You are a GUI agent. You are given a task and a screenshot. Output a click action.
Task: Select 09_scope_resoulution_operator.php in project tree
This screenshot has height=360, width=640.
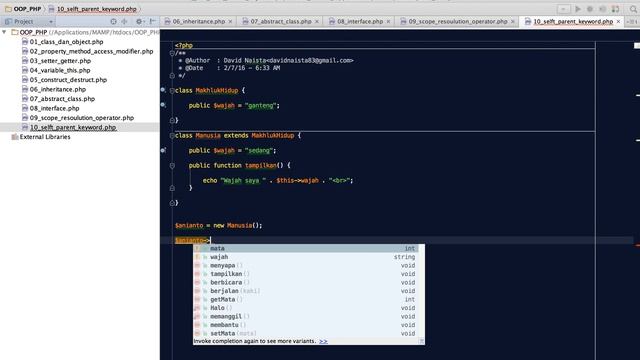(82, 118)
